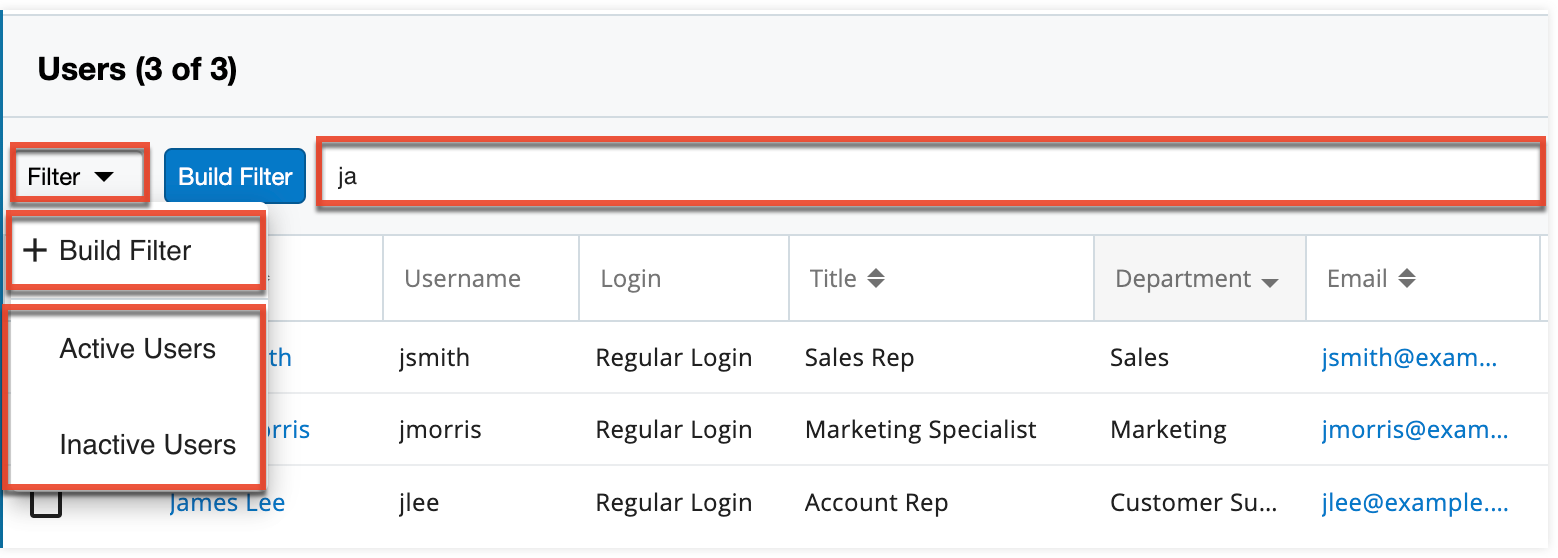Select the Inactive Users filter

pos(148,445)
